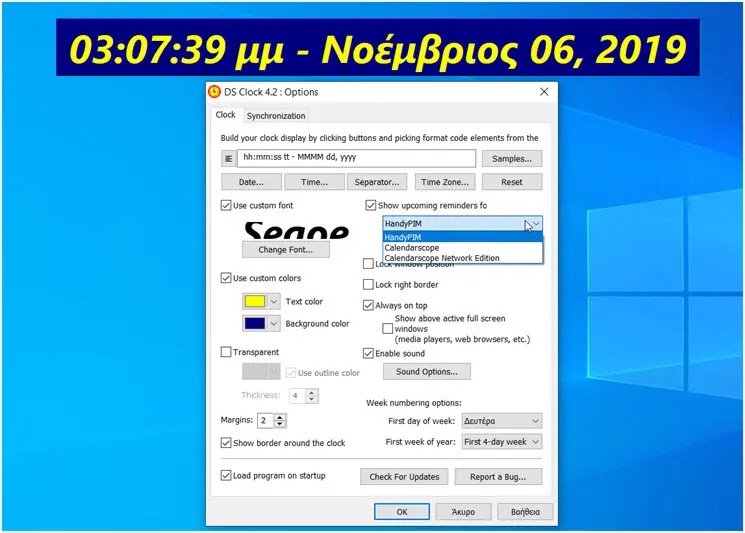The width and height of the screenshot is (745, 533).
Task: Click the DS Clock app icon in title bar
Action: [215, 92]
